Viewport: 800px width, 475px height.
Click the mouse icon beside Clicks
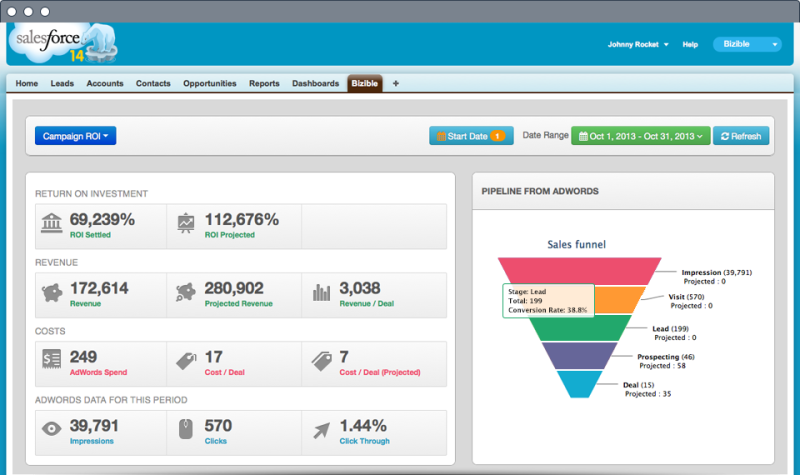point(186,429)
